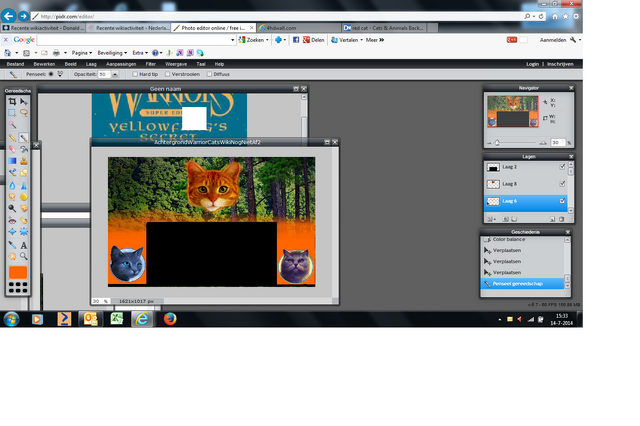Toggle visibility of Laag 8
The width and height of the screenshot is (640, 426).
coord(562,184)
